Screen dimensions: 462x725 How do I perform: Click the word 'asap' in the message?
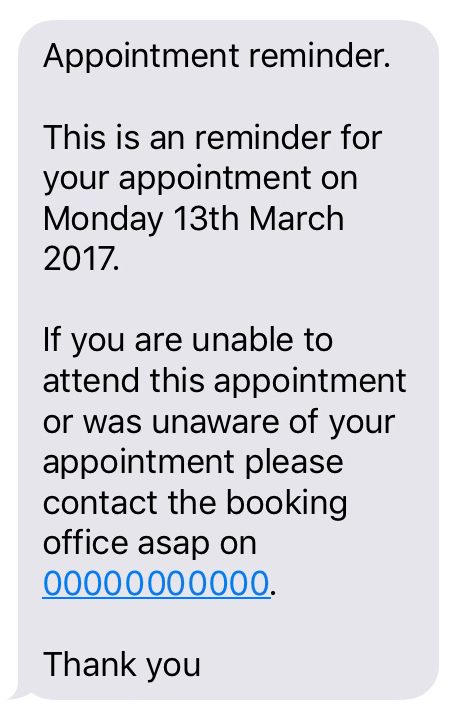[x=173, y=546]
